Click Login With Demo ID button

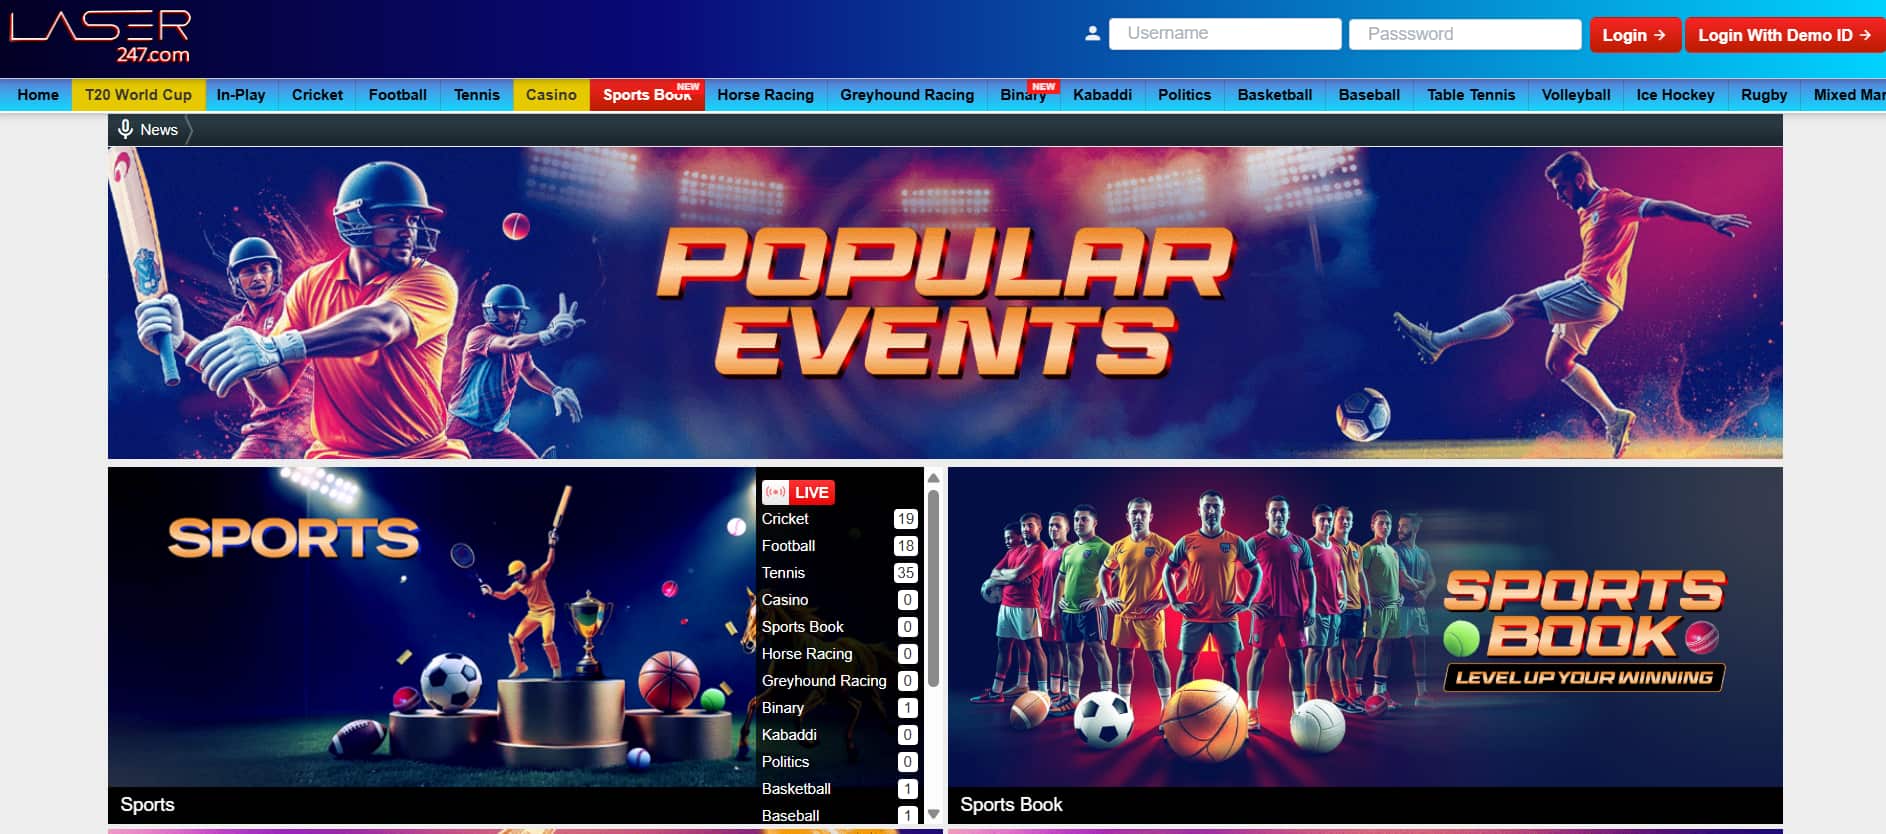1784,35
